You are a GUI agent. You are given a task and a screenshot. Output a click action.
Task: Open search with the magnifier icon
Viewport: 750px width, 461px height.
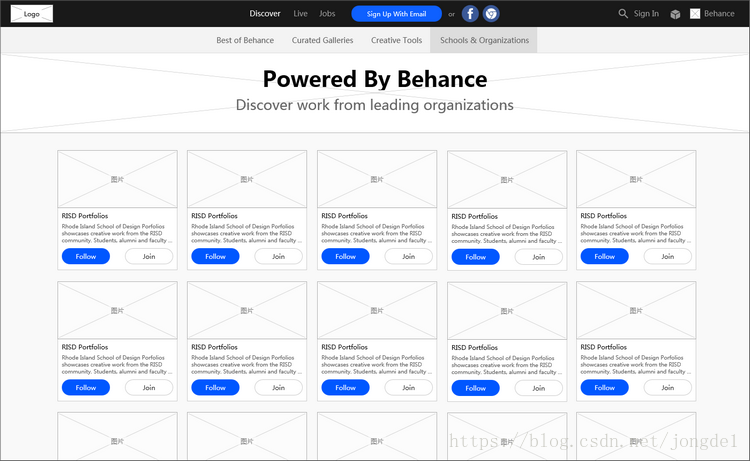point(623,13)
